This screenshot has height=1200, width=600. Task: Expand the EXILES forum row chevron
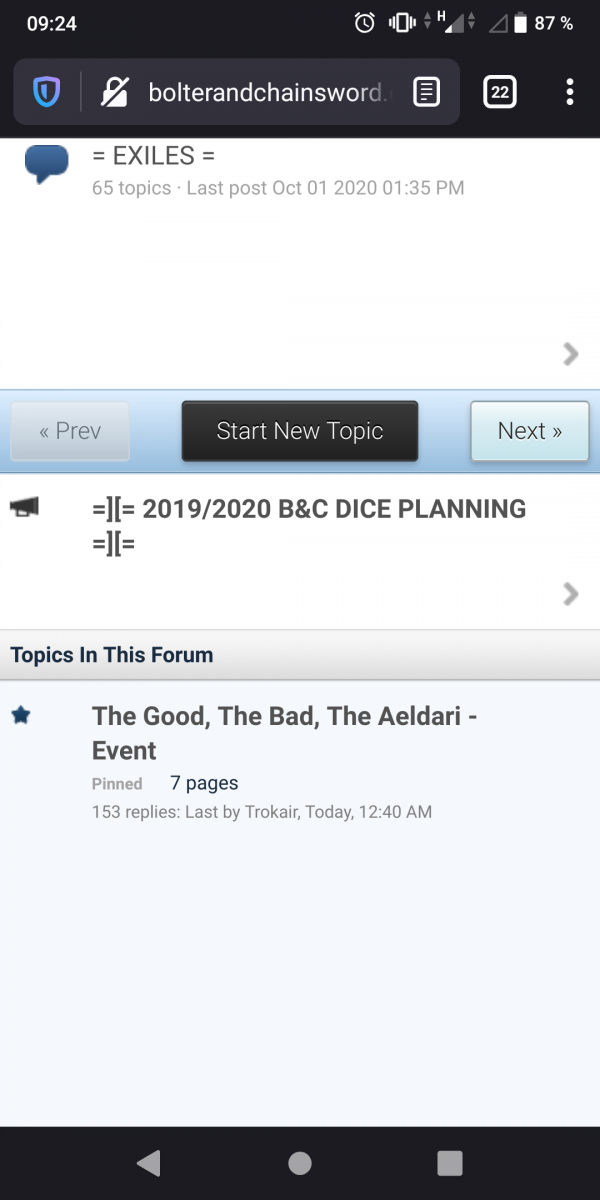(571, 353)
